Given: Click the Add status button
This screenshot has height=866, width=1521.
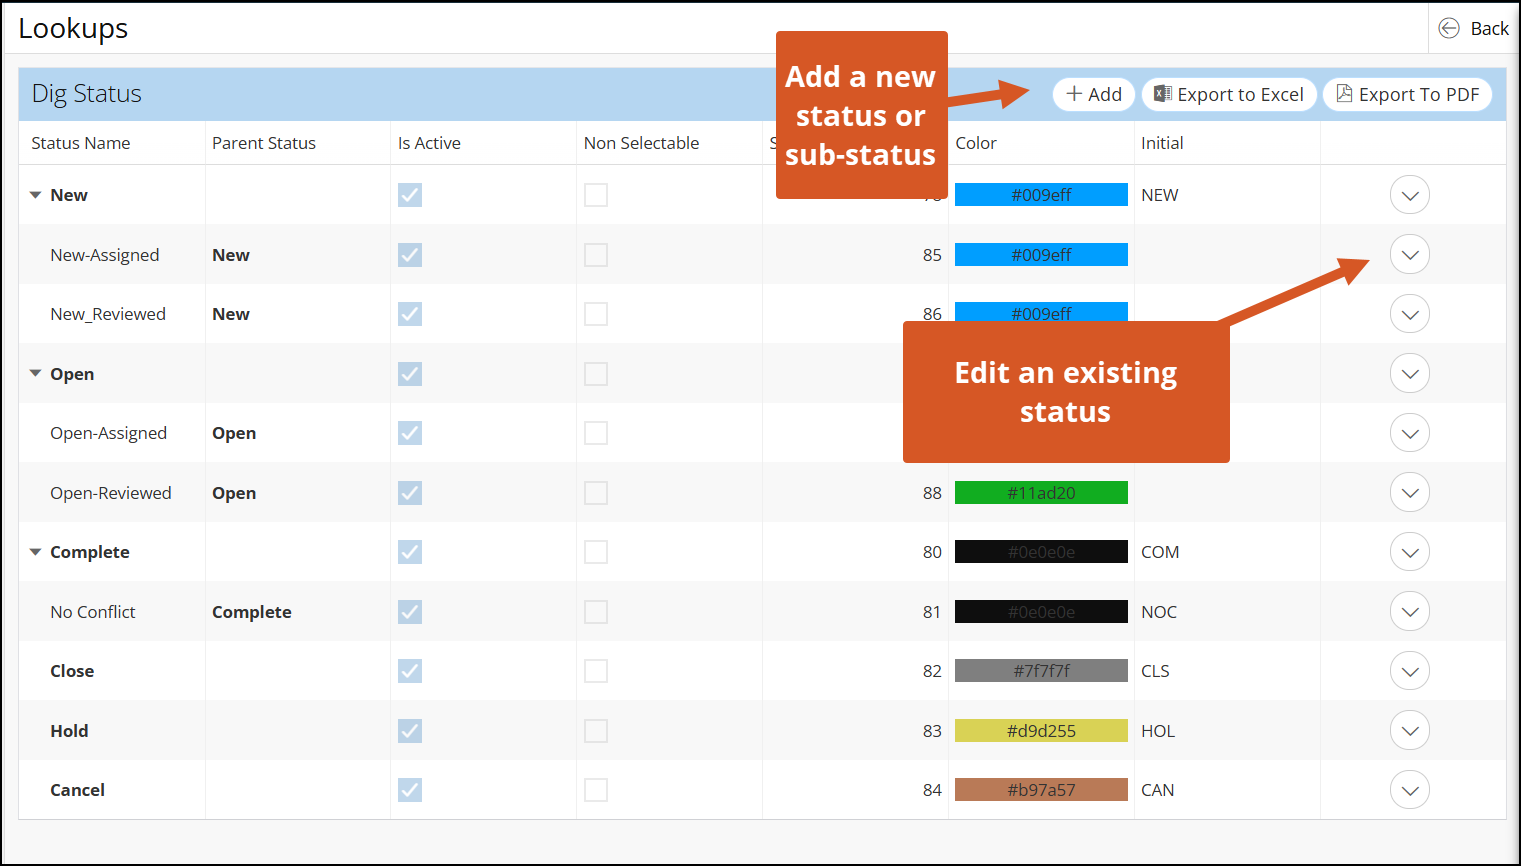Looking at the screenshot, I should (x=1093, y=94).
